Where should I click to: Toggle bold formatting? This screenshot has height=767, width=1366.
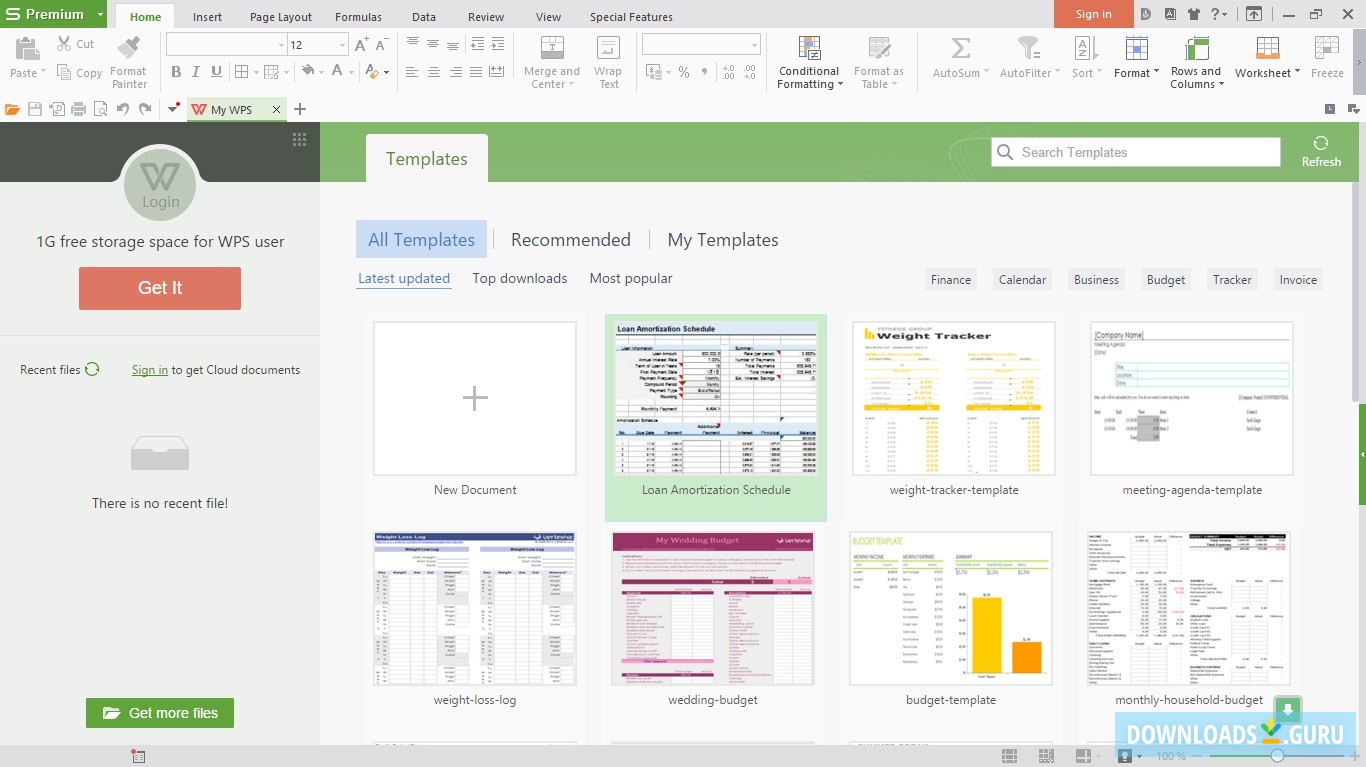[x=177, y=72]
